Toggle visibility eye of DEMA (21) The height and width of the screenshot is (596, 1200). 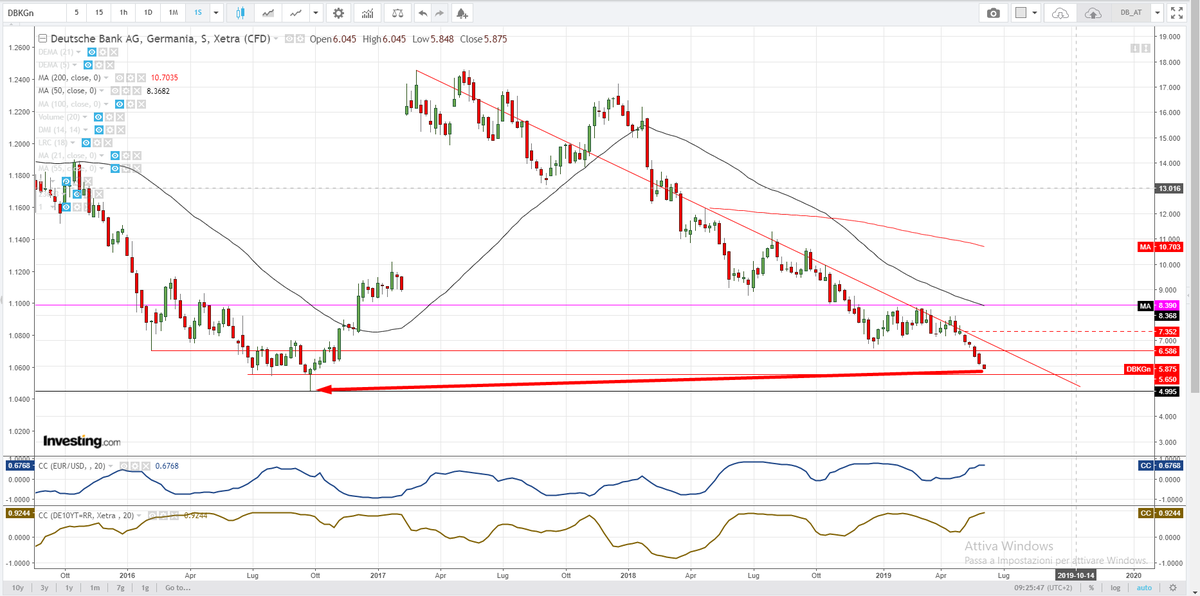(92, 52)
